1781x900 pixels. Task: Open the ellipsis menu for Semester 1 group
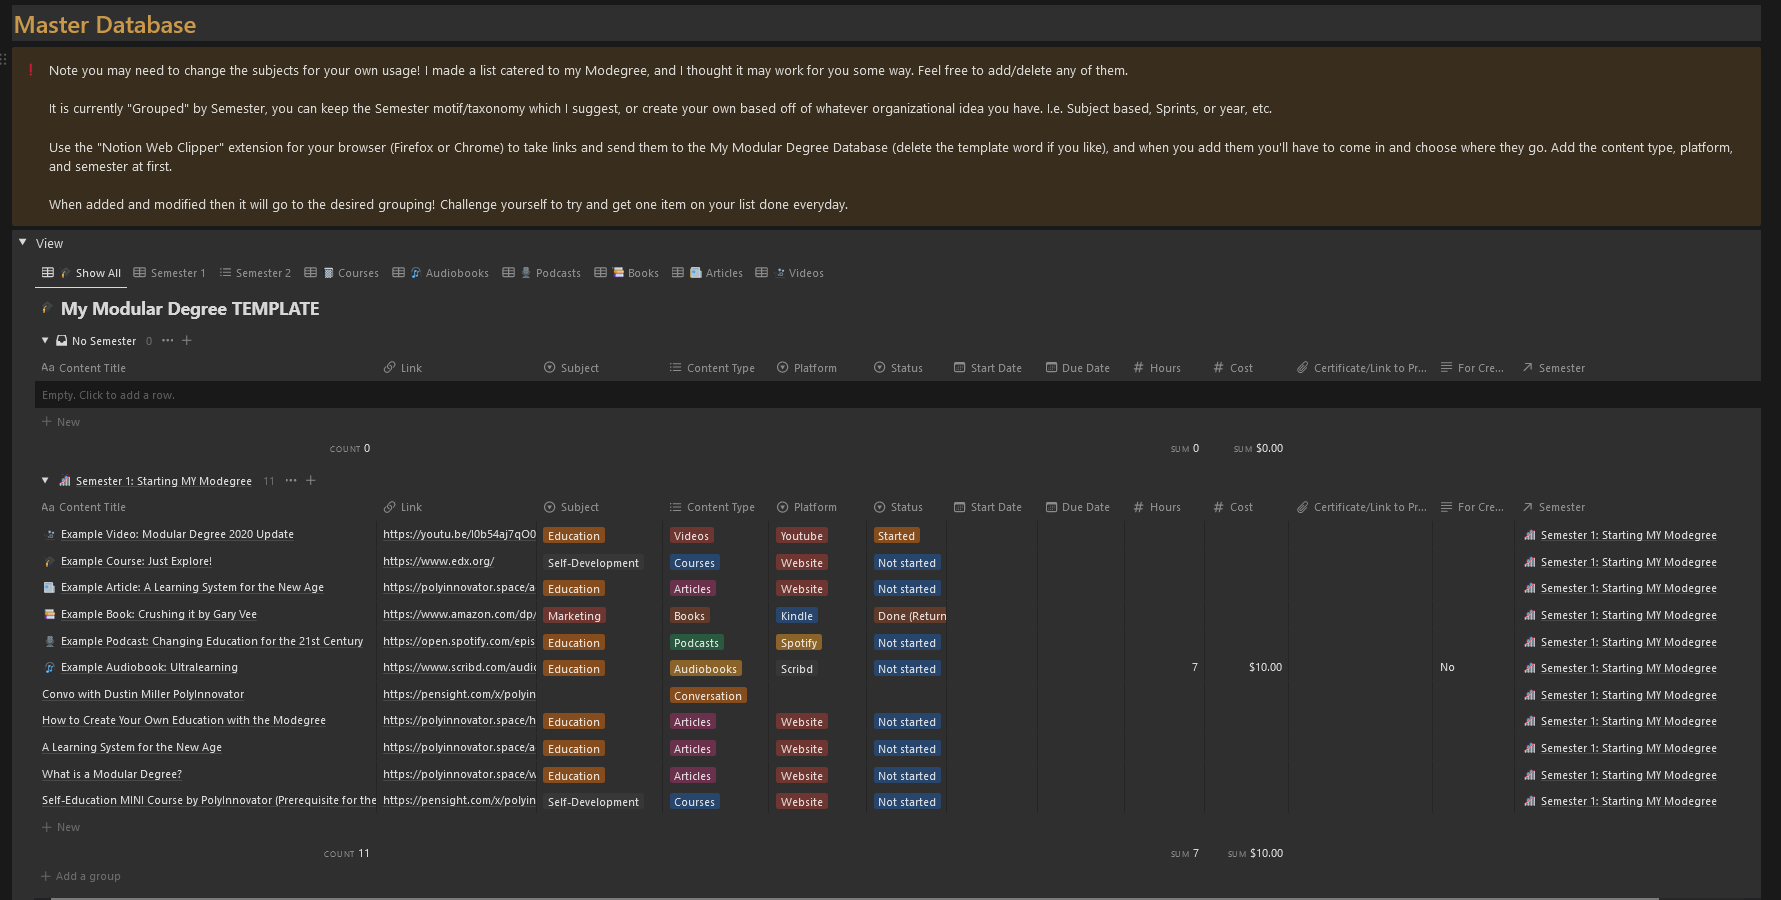(291, 480)
